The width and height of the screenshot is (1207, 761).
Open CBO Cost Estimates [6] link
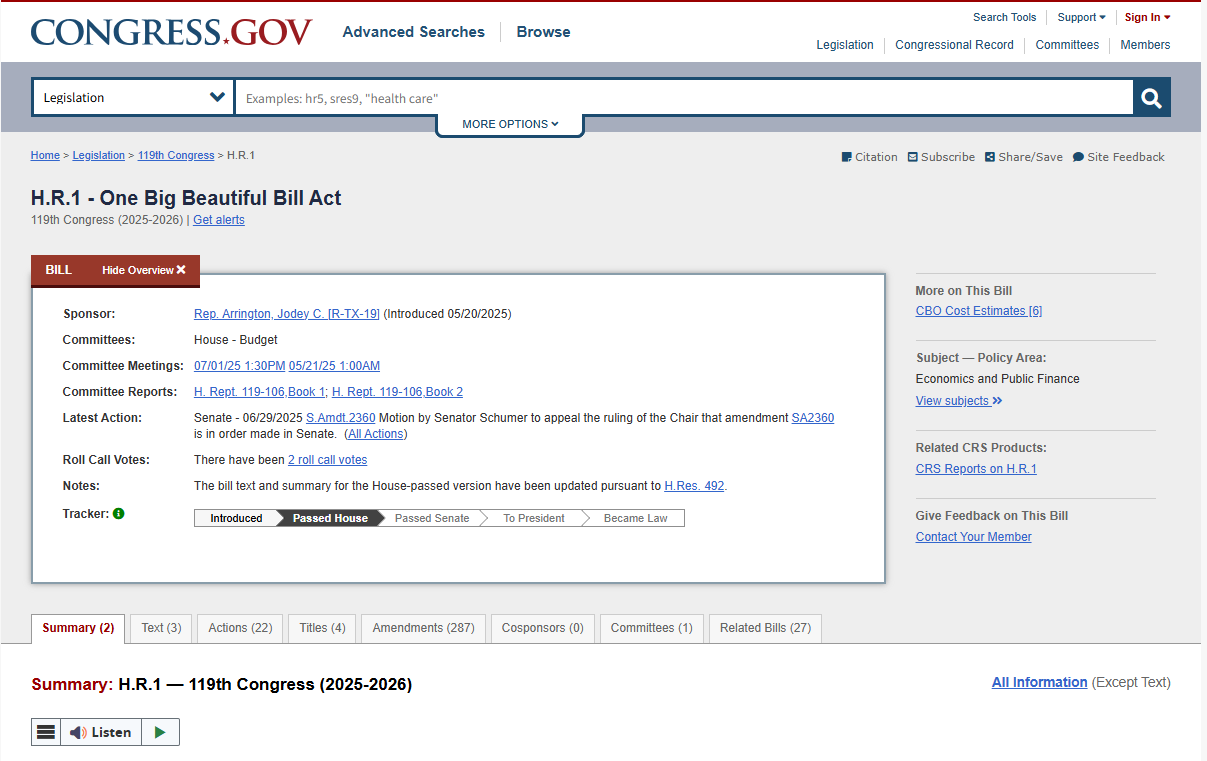[x=979, y=311]
